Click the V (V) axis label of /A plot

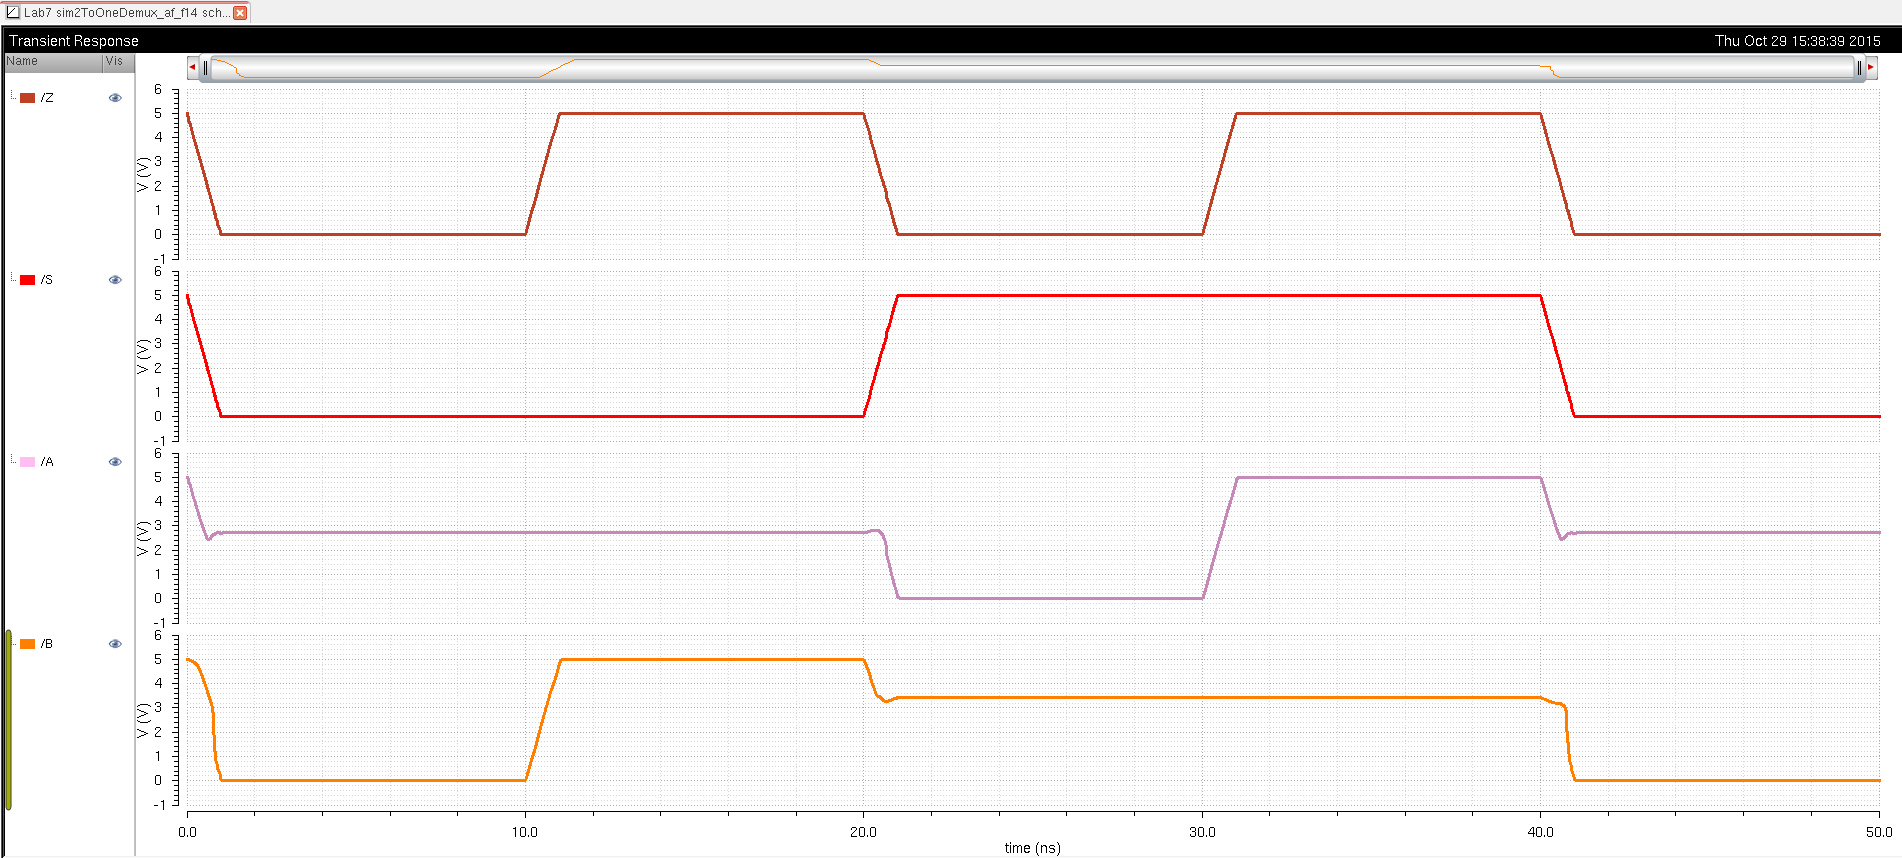point(142,538)
